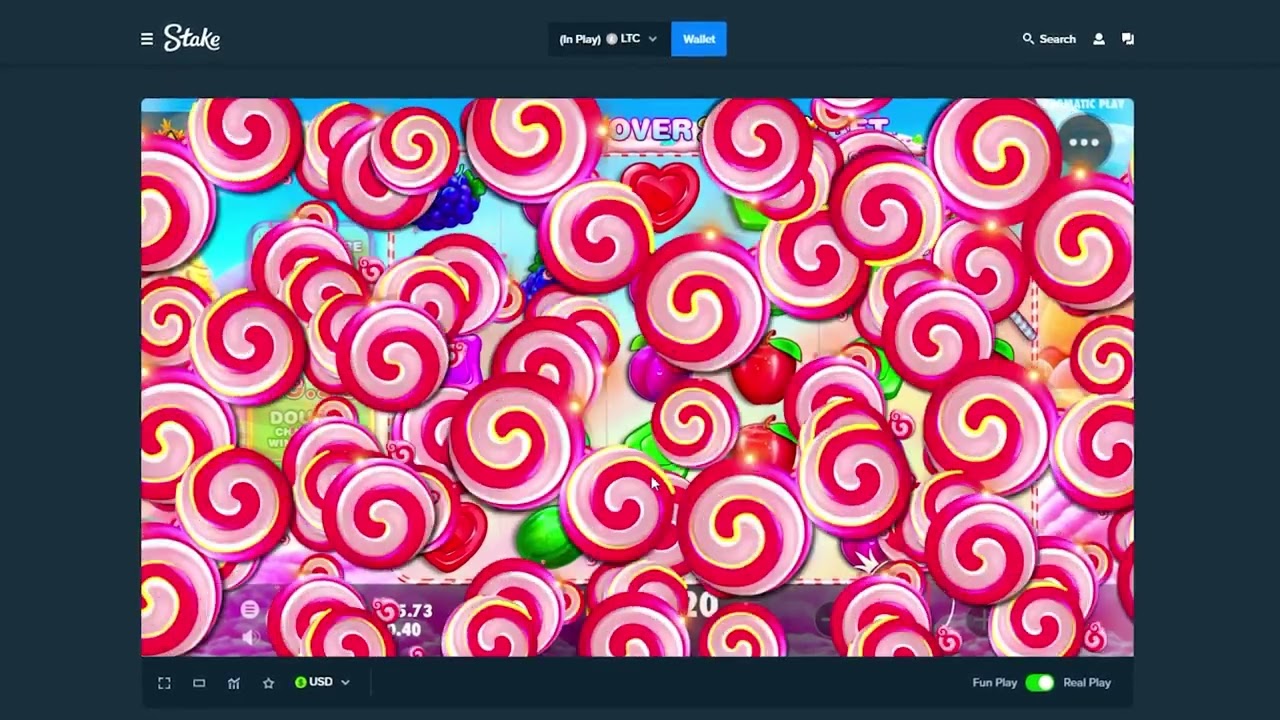The width and height of the screenshot is (1280, 720).
Task: Open the game's three-dots options menu
Action: (x=1084, y=142)
